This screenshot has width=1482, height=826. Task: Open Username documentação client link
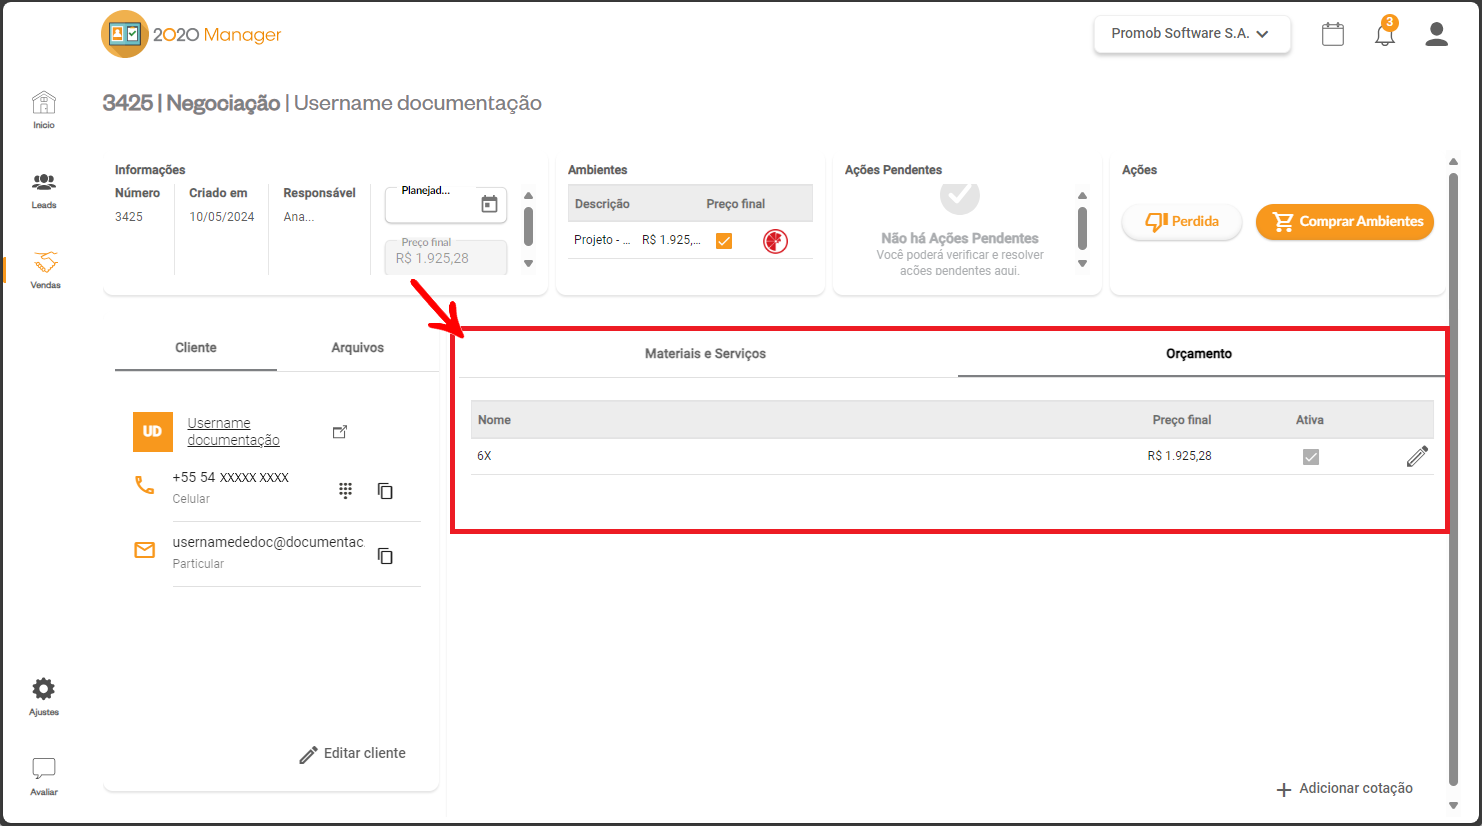click(233, 432)
